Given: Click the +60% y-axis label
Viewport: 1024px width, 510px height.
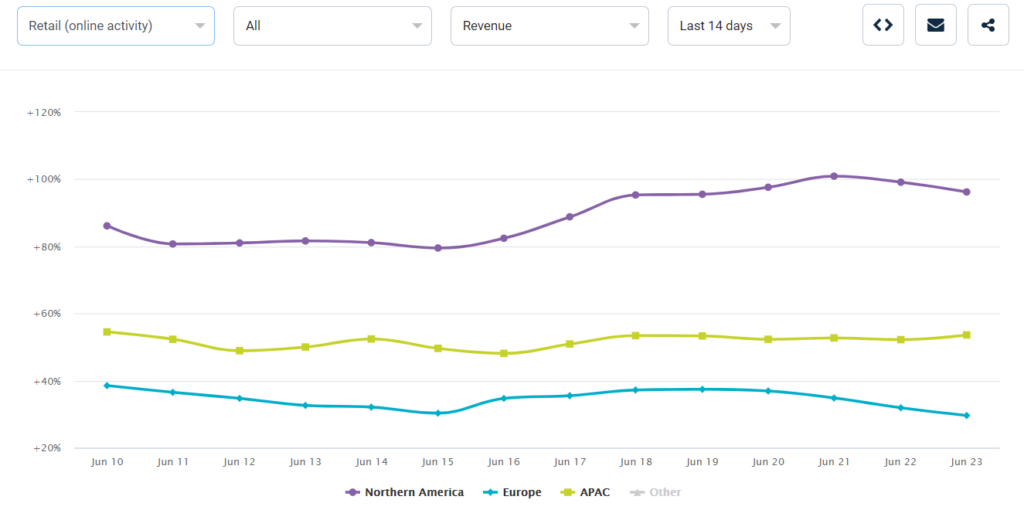Looking at the screenshot, I should 46,313.
